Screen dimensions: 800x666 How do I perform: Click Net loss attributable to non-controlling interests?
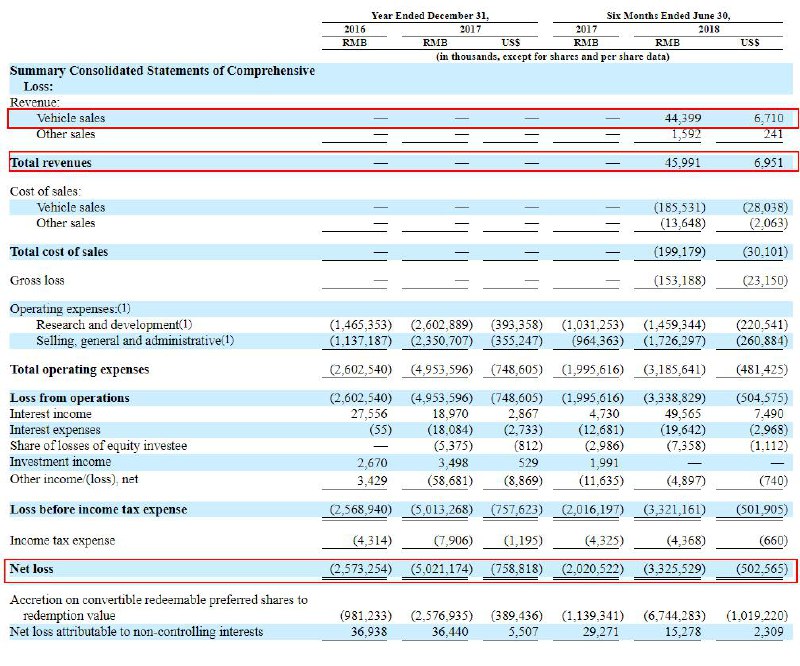pyautogui.click(x=136, y=631)
